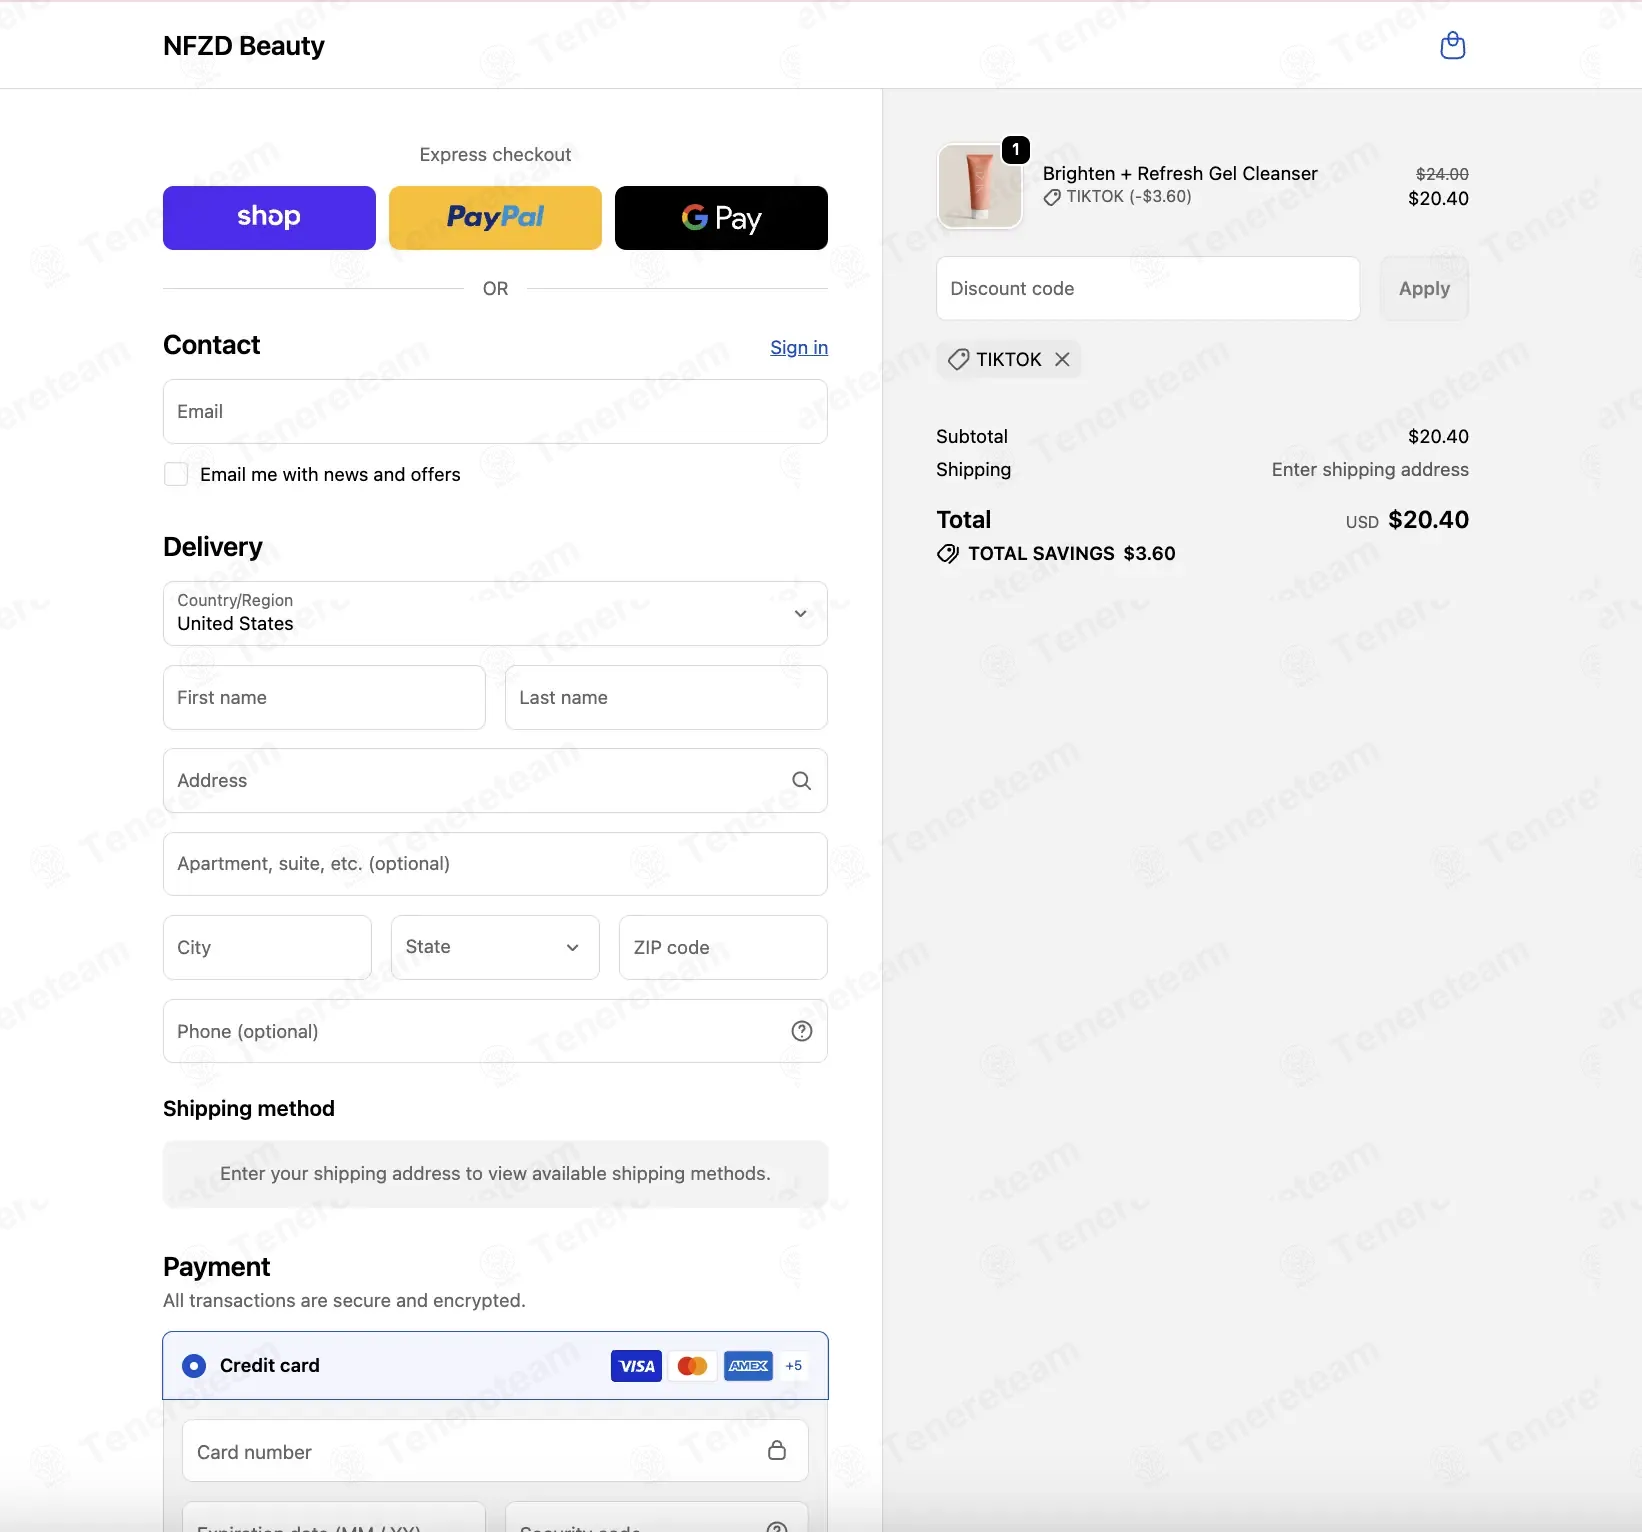The width and height of the screenshot is (1642, 1532).
Task: Expand the State dropdown
Action: tap(495, 947)
